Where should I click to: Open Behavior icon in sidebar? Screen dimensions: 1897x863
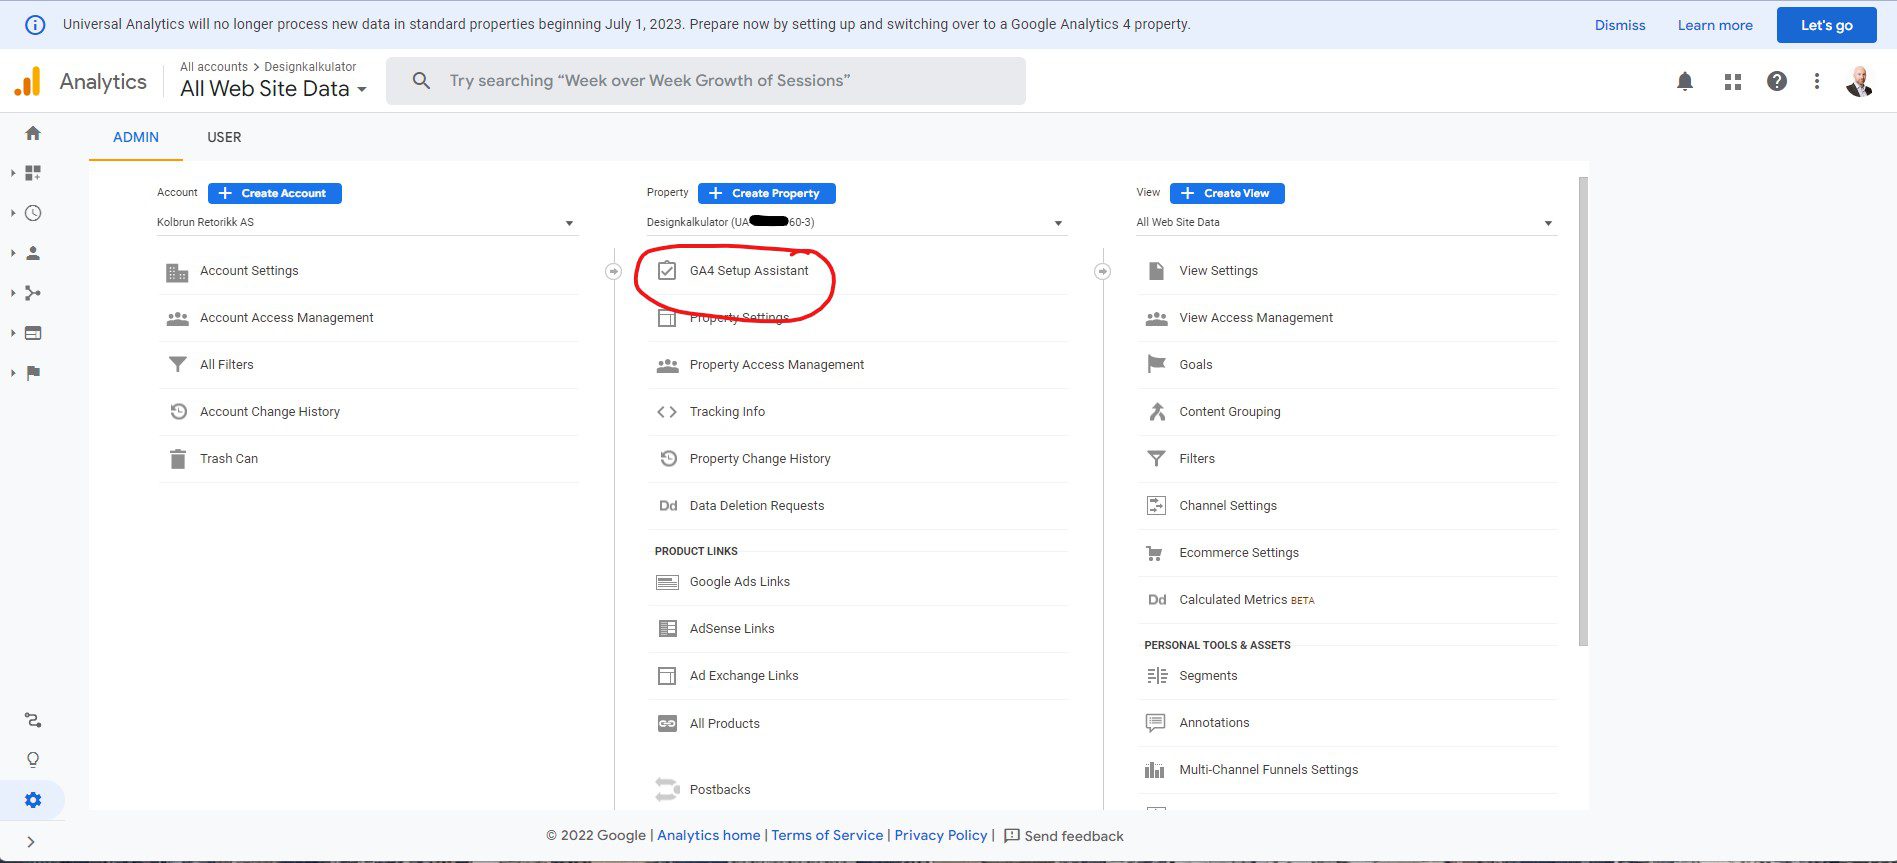(x=33, y=333)
